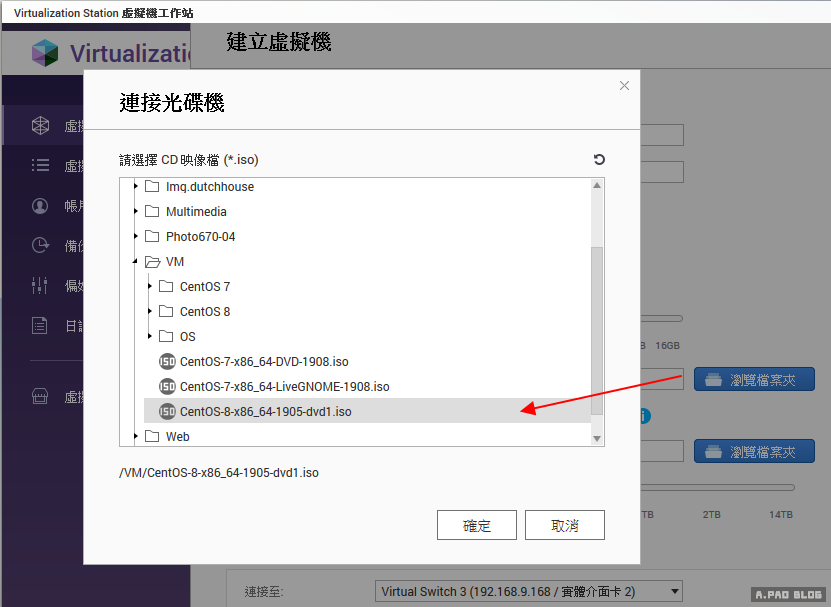Click the log document icon in sidebar
This screenshot has width=831, height=607.
(40, 325)
